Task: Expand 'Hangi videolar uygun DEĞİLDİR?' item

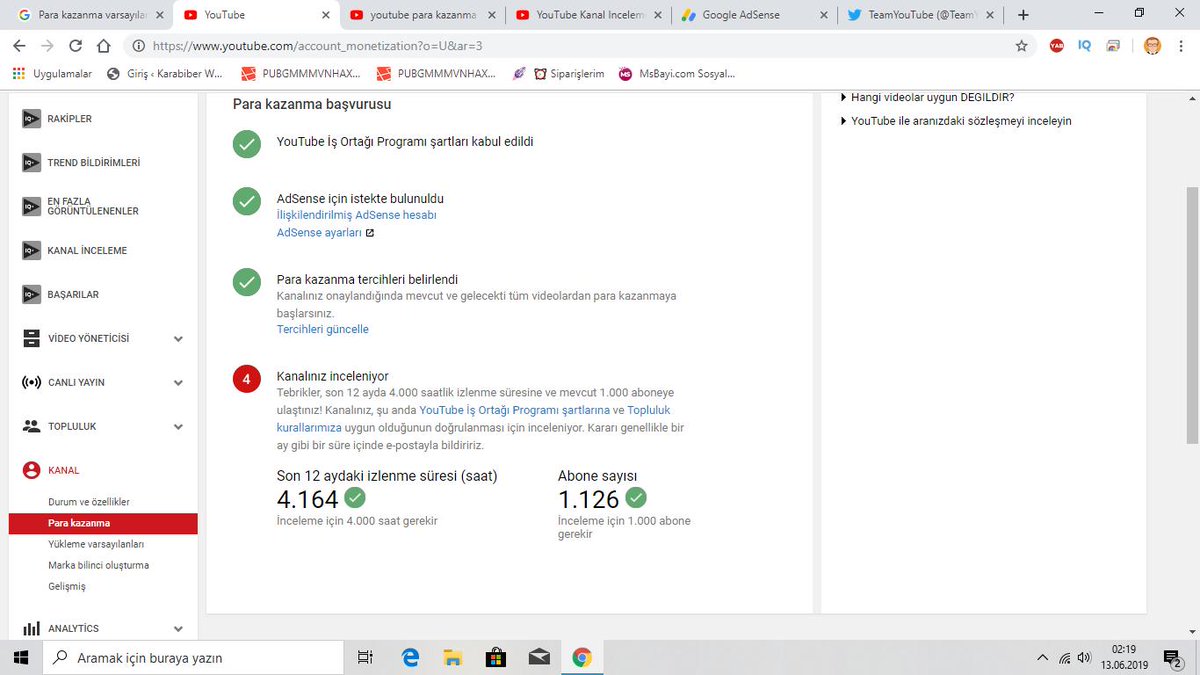Action: coord(927,97)
